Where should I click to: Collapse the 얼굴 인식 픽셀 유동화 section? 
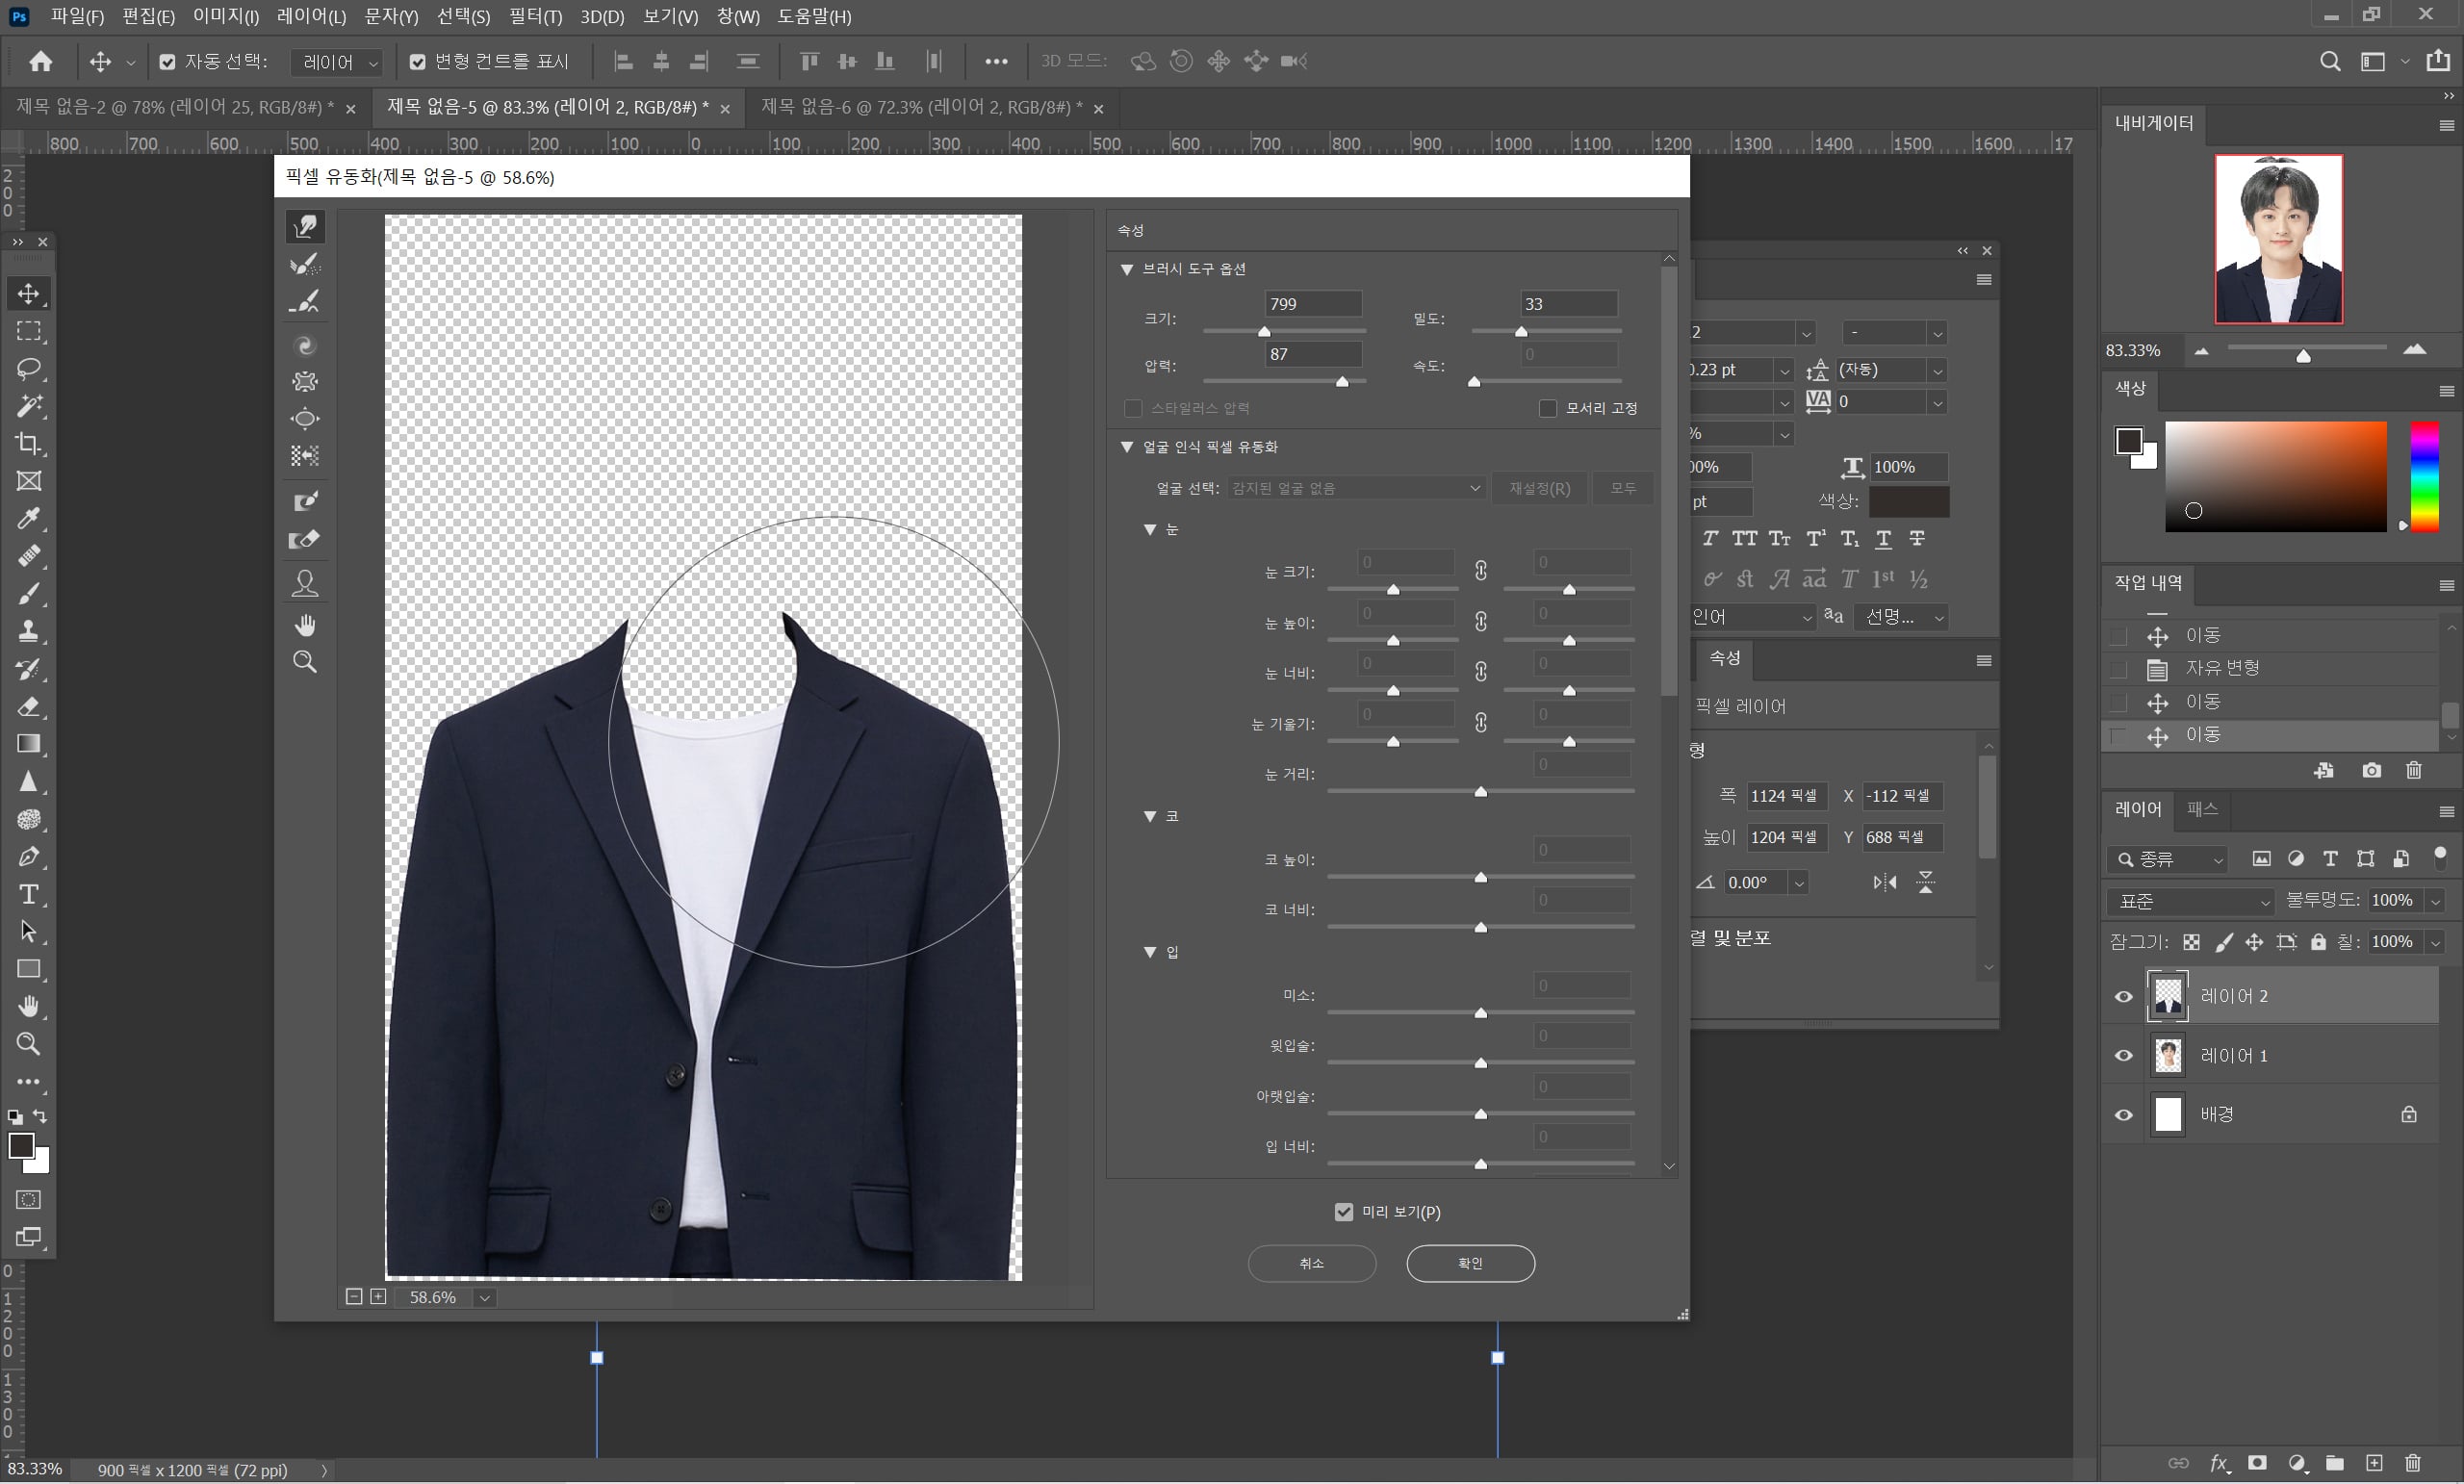(x=1127, y=447)
